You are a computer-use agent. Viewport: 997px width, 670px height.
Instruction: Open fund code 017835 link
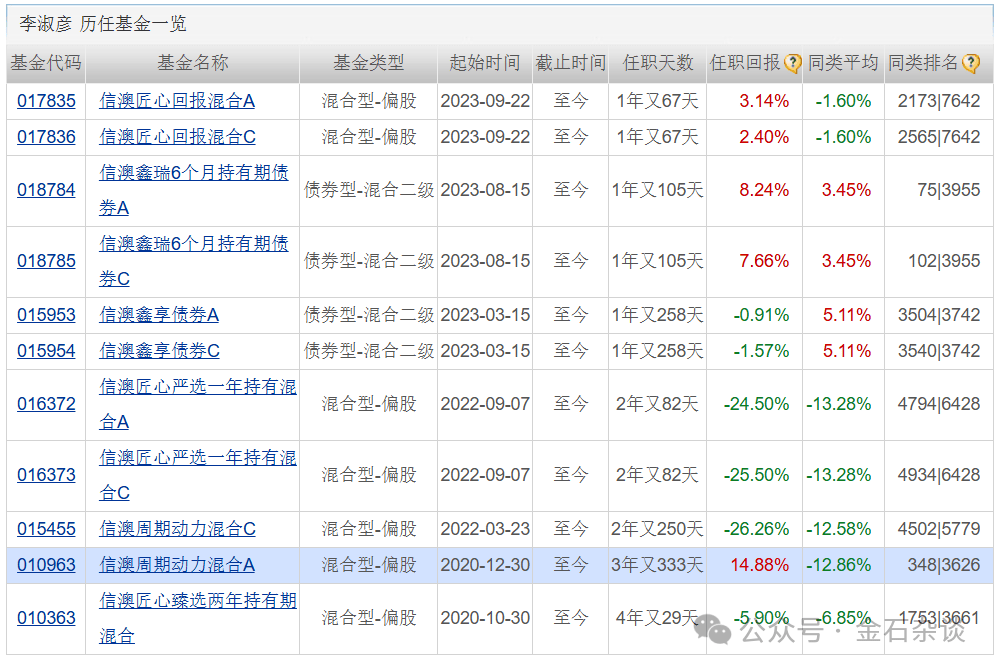[46, 101]
